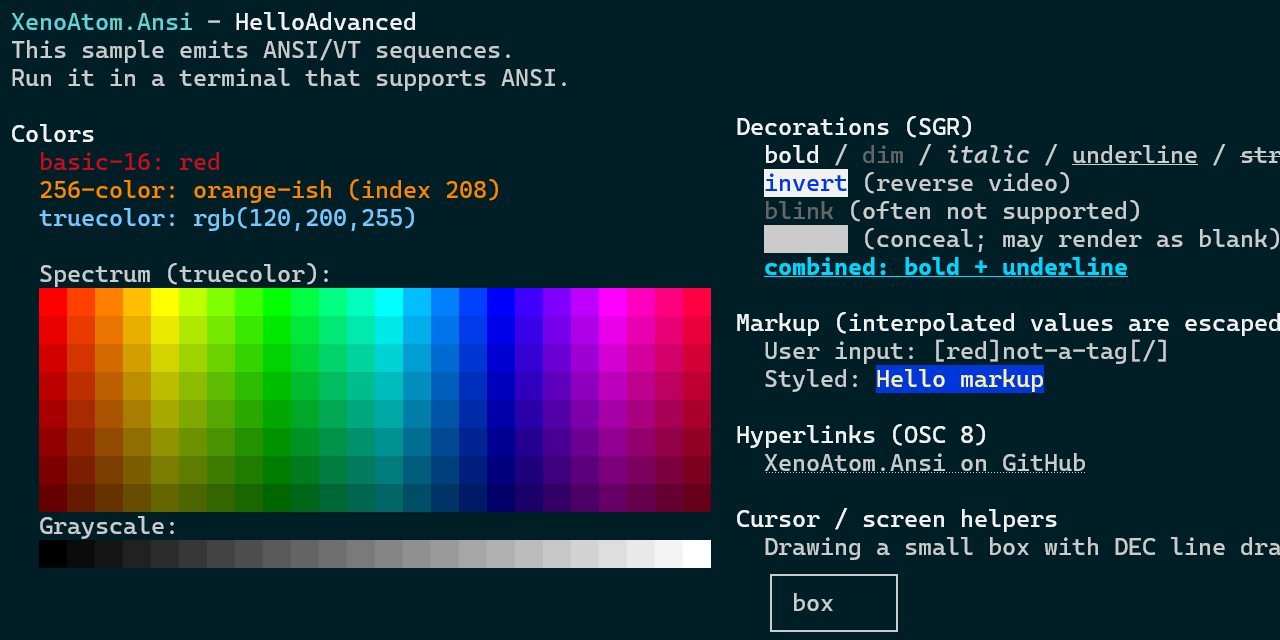Image resolution: width=1280 pixels, height=640 pixels.
Task: Click the Colors section heading
Action: (52, 133)
